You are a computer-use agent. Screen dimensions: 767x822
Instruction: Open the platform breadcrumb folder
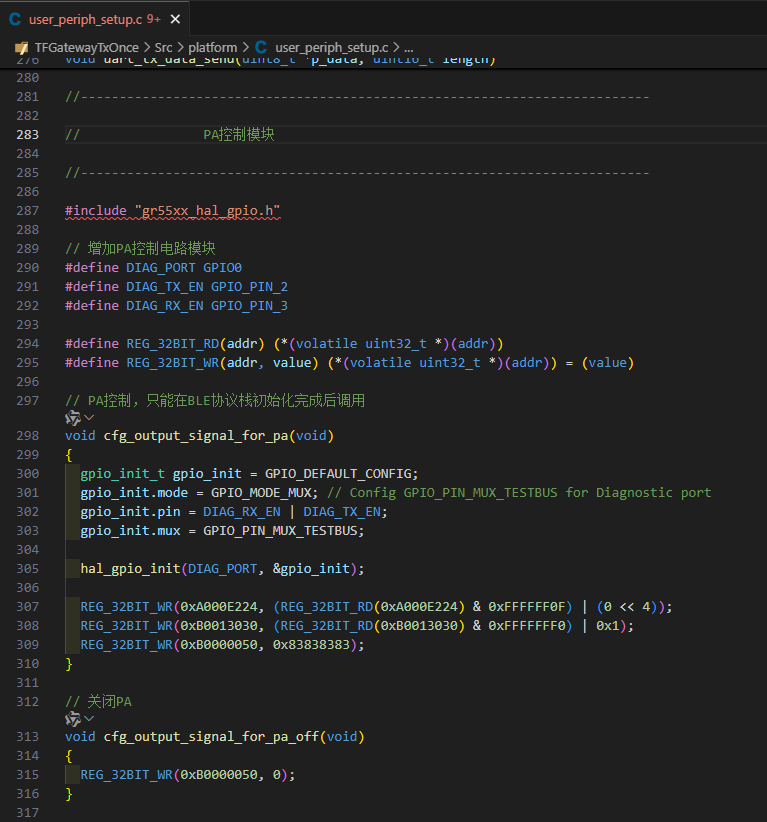[x=214, y=47]
